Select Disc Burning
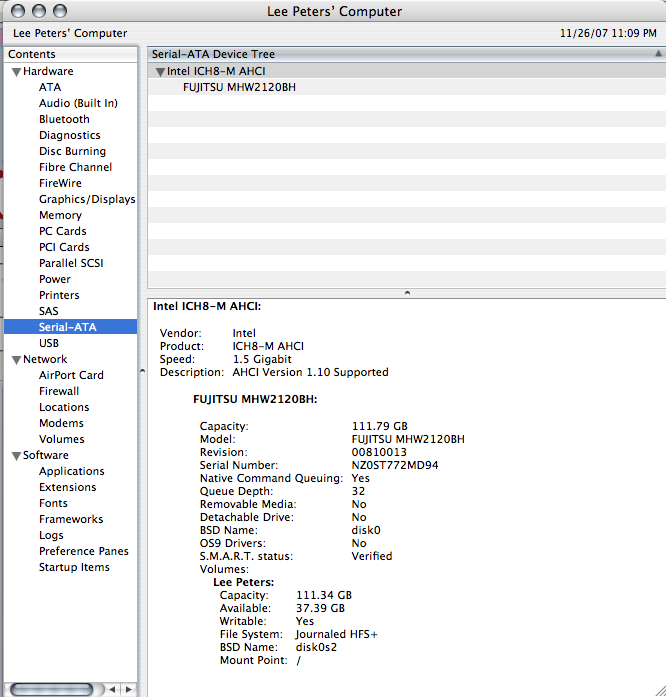The width and height of the screenshot is (666, 697). 72,151
